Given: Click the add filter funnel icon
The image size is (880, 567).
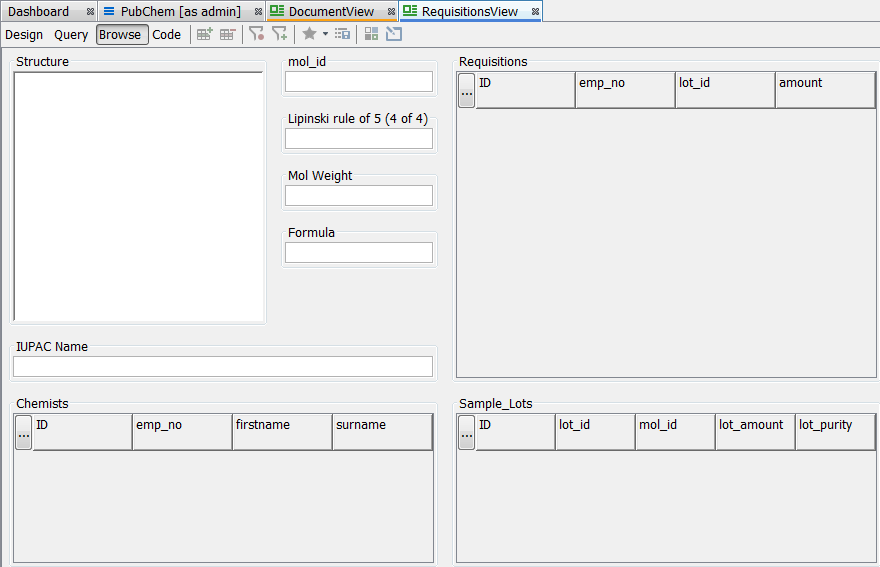Looking at the screenshot, I should (280, 34).
